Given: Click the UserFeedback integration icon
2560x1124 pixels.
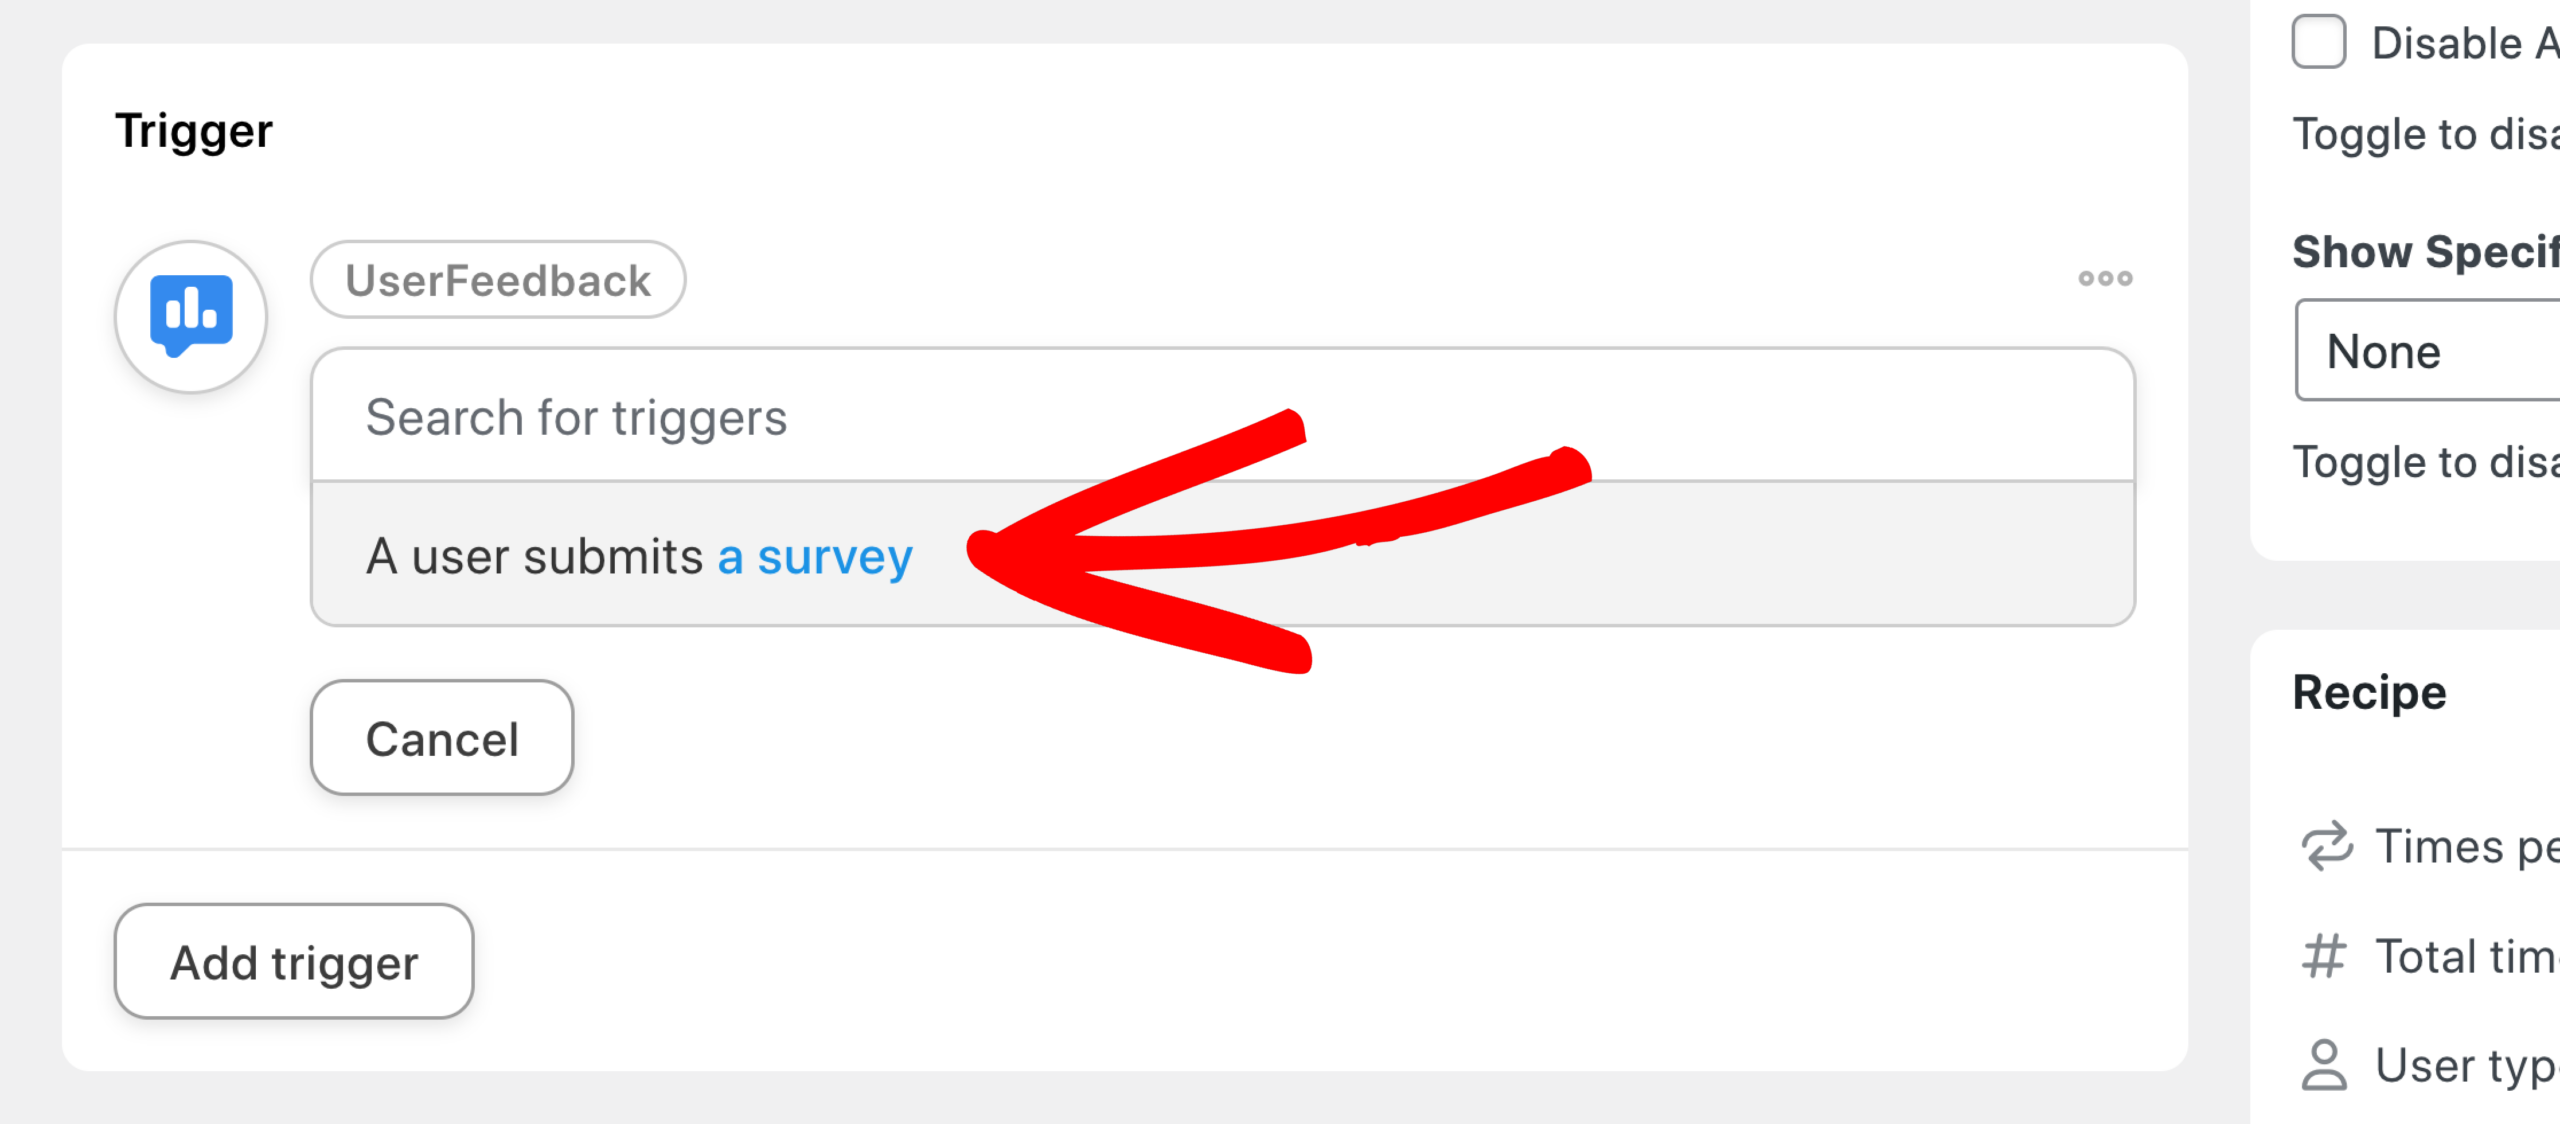Looking at the screenshot, I should coord(191,316).
